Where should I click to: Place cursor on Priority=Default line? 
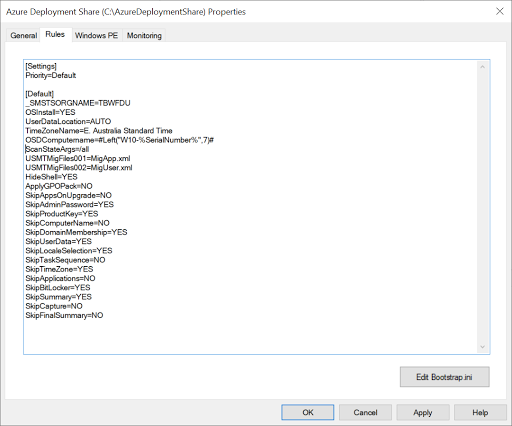click(51, 75)
